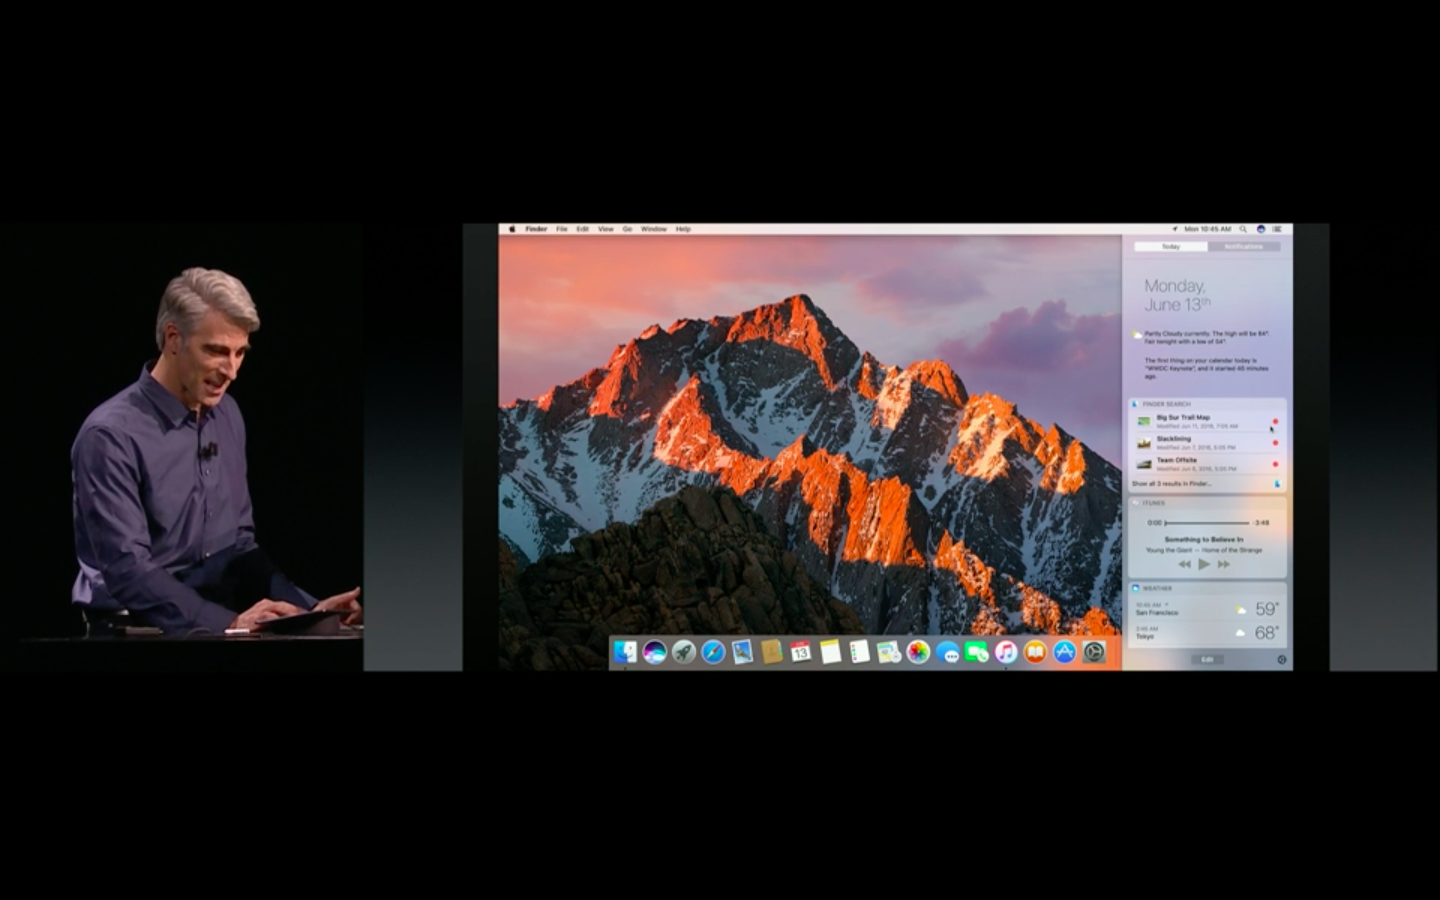The image size is (1440, 900).
Task: Open Calendar icon showing 13
Action: [x=800, y=653]
